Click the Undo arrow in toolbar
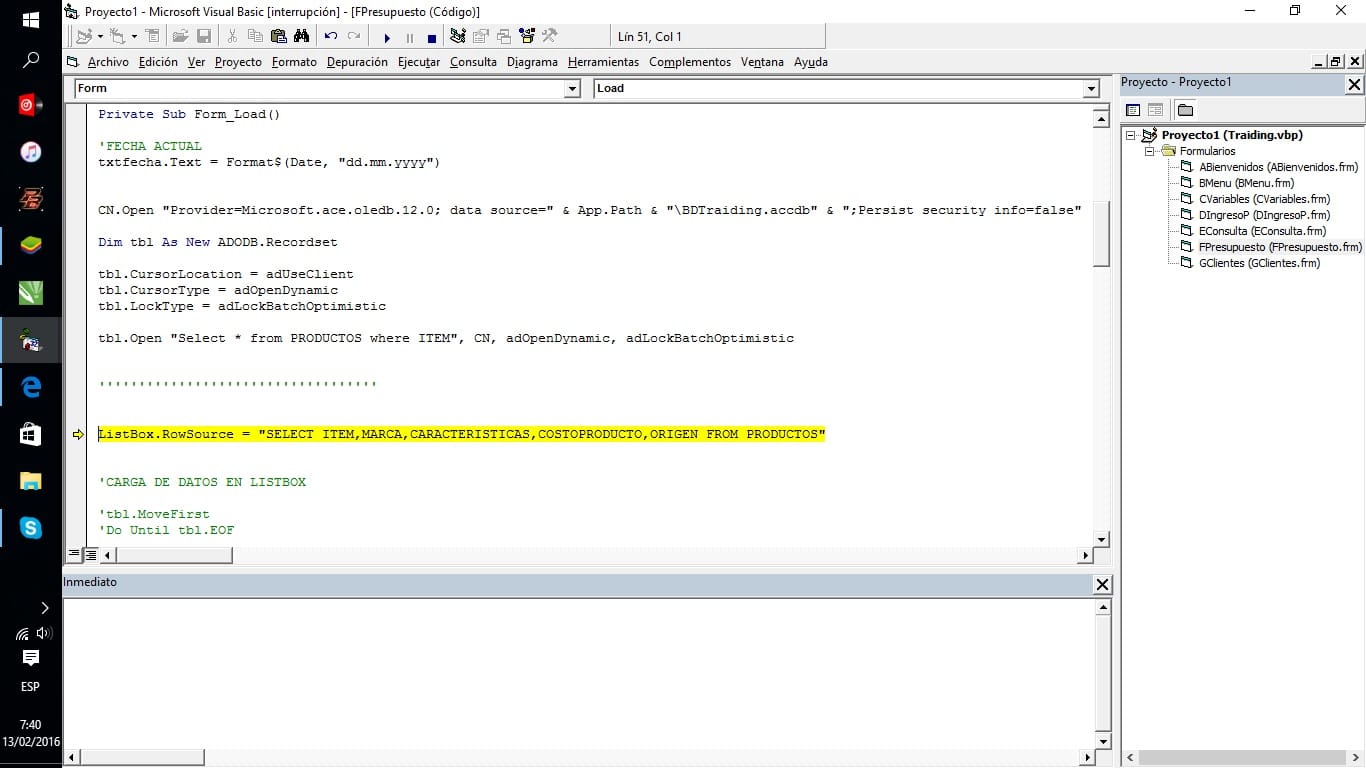 [331, 37]
